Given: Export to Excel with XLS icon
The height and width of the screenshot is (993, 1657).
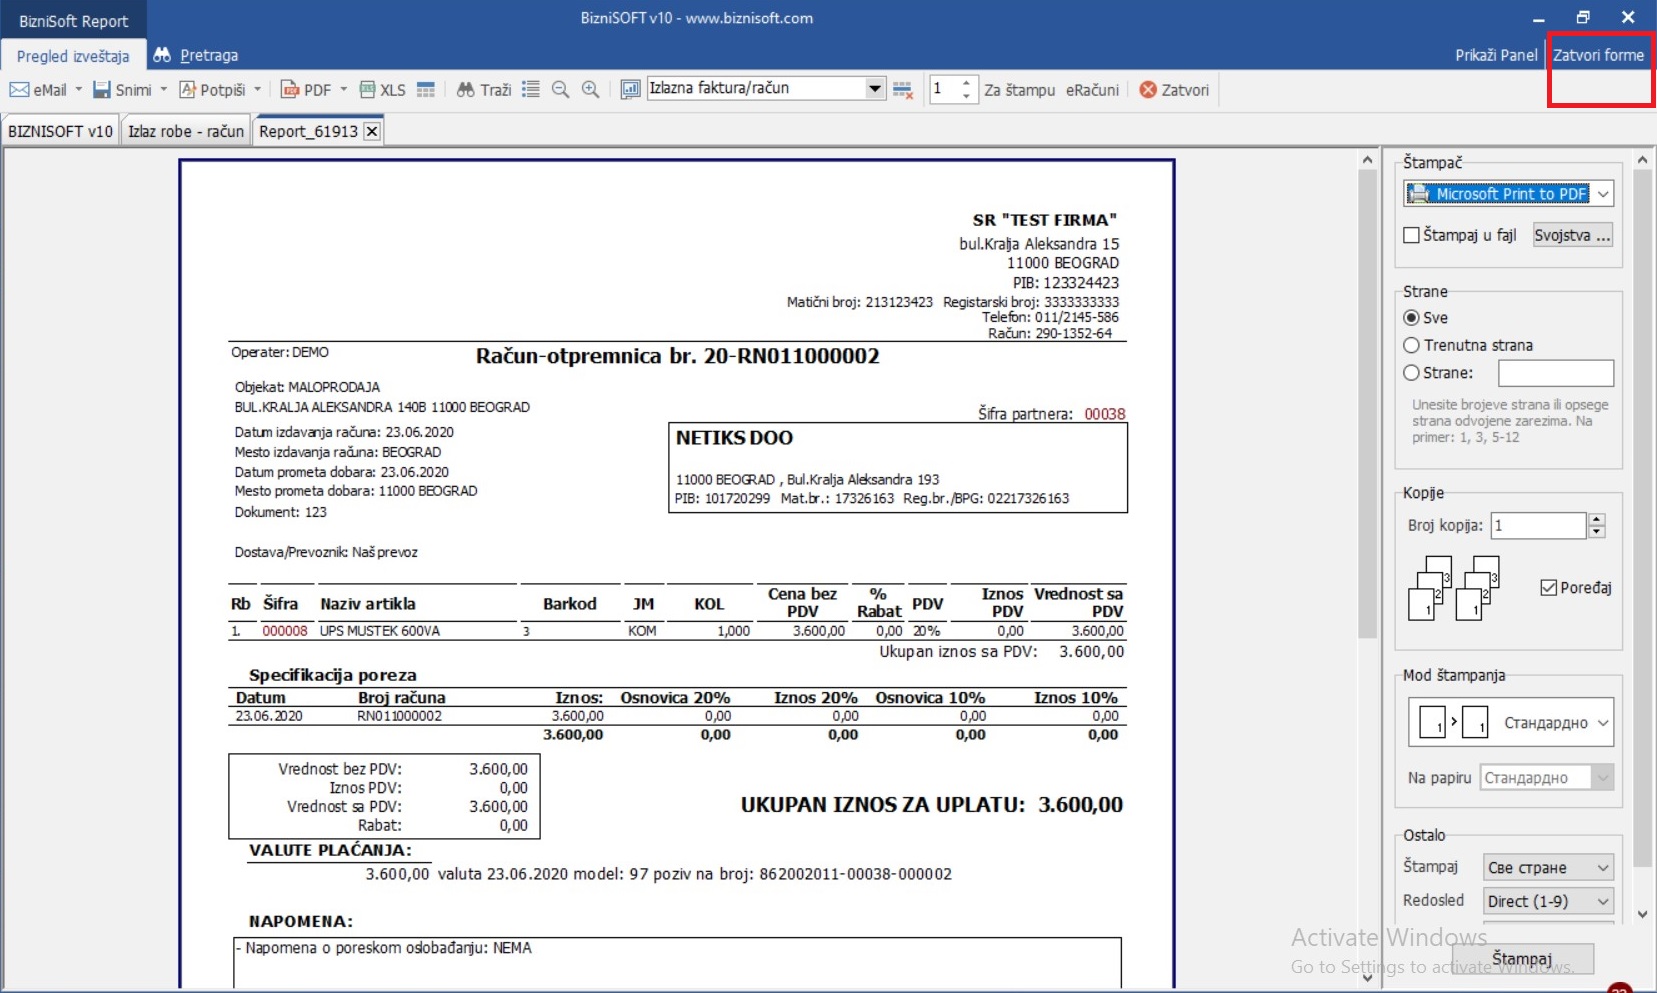Looking at the screenshot, I should point(367,90).
